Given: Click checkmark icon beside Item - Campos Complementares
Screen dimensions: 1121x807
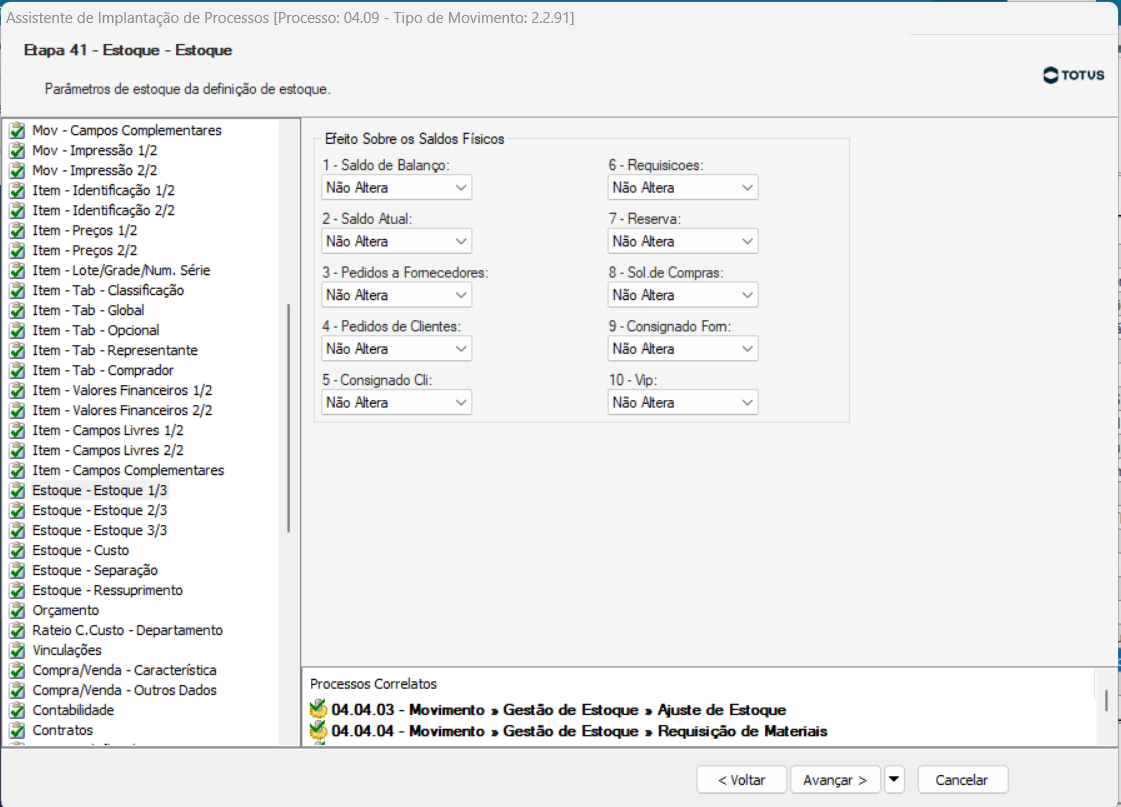Looking at the screenshot, I should click(17, 471).
